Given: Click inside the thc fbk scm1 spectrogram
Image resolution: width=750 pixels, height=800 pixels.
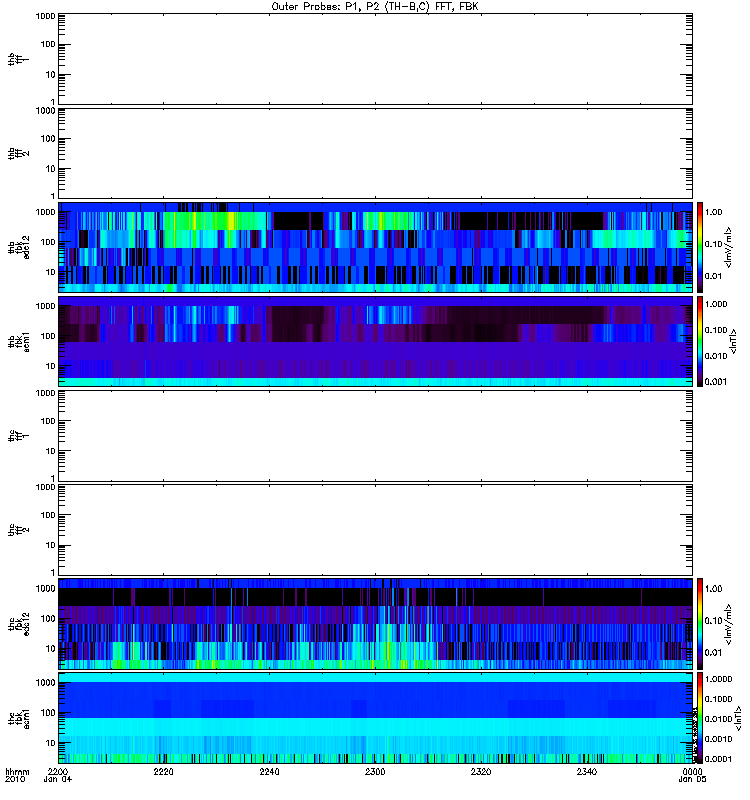Looking at the screenshot, I should (x=376, y=718).
